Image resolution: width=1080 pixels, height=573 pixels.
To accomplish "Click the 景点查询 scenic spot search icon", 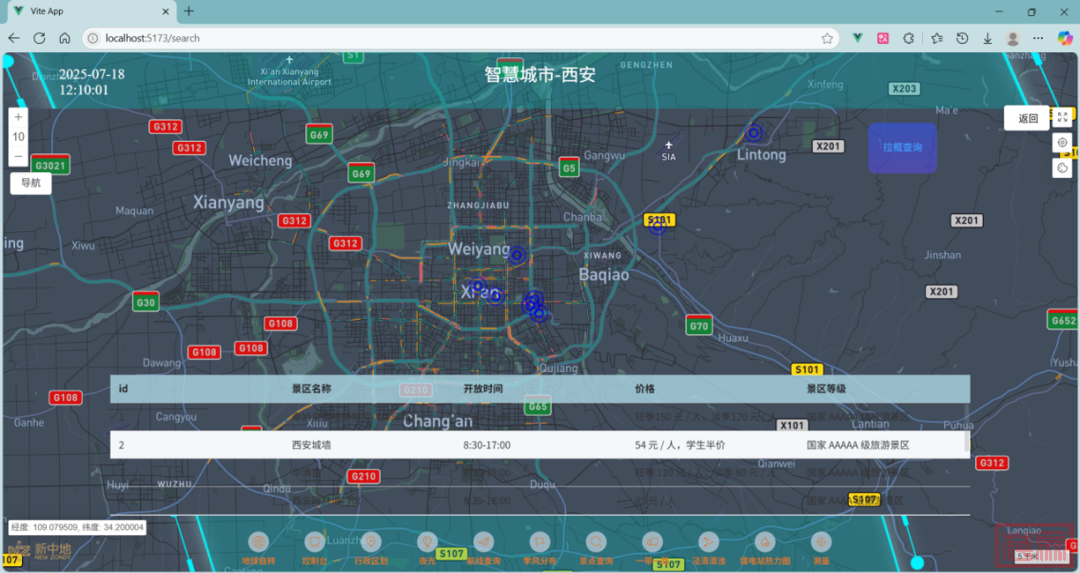I will coord(596,541).
